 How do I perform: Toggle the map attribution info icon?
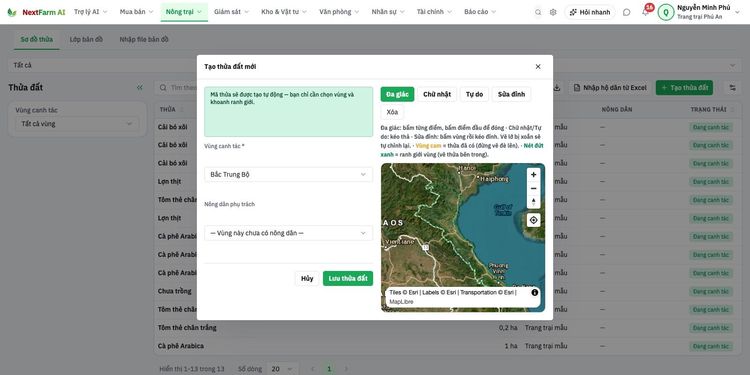point(535,292)
